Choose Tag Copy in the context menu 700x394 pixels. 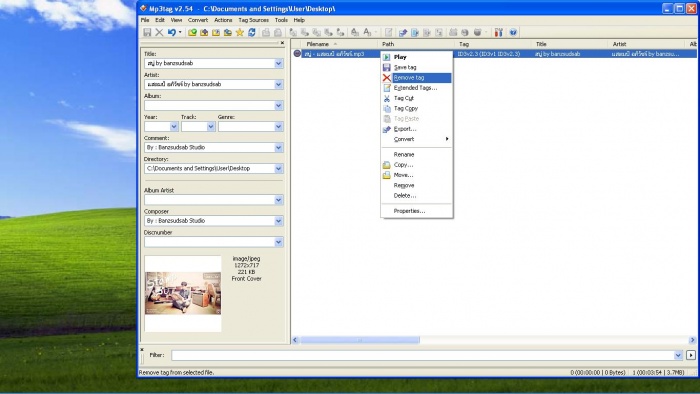[417, 108]
